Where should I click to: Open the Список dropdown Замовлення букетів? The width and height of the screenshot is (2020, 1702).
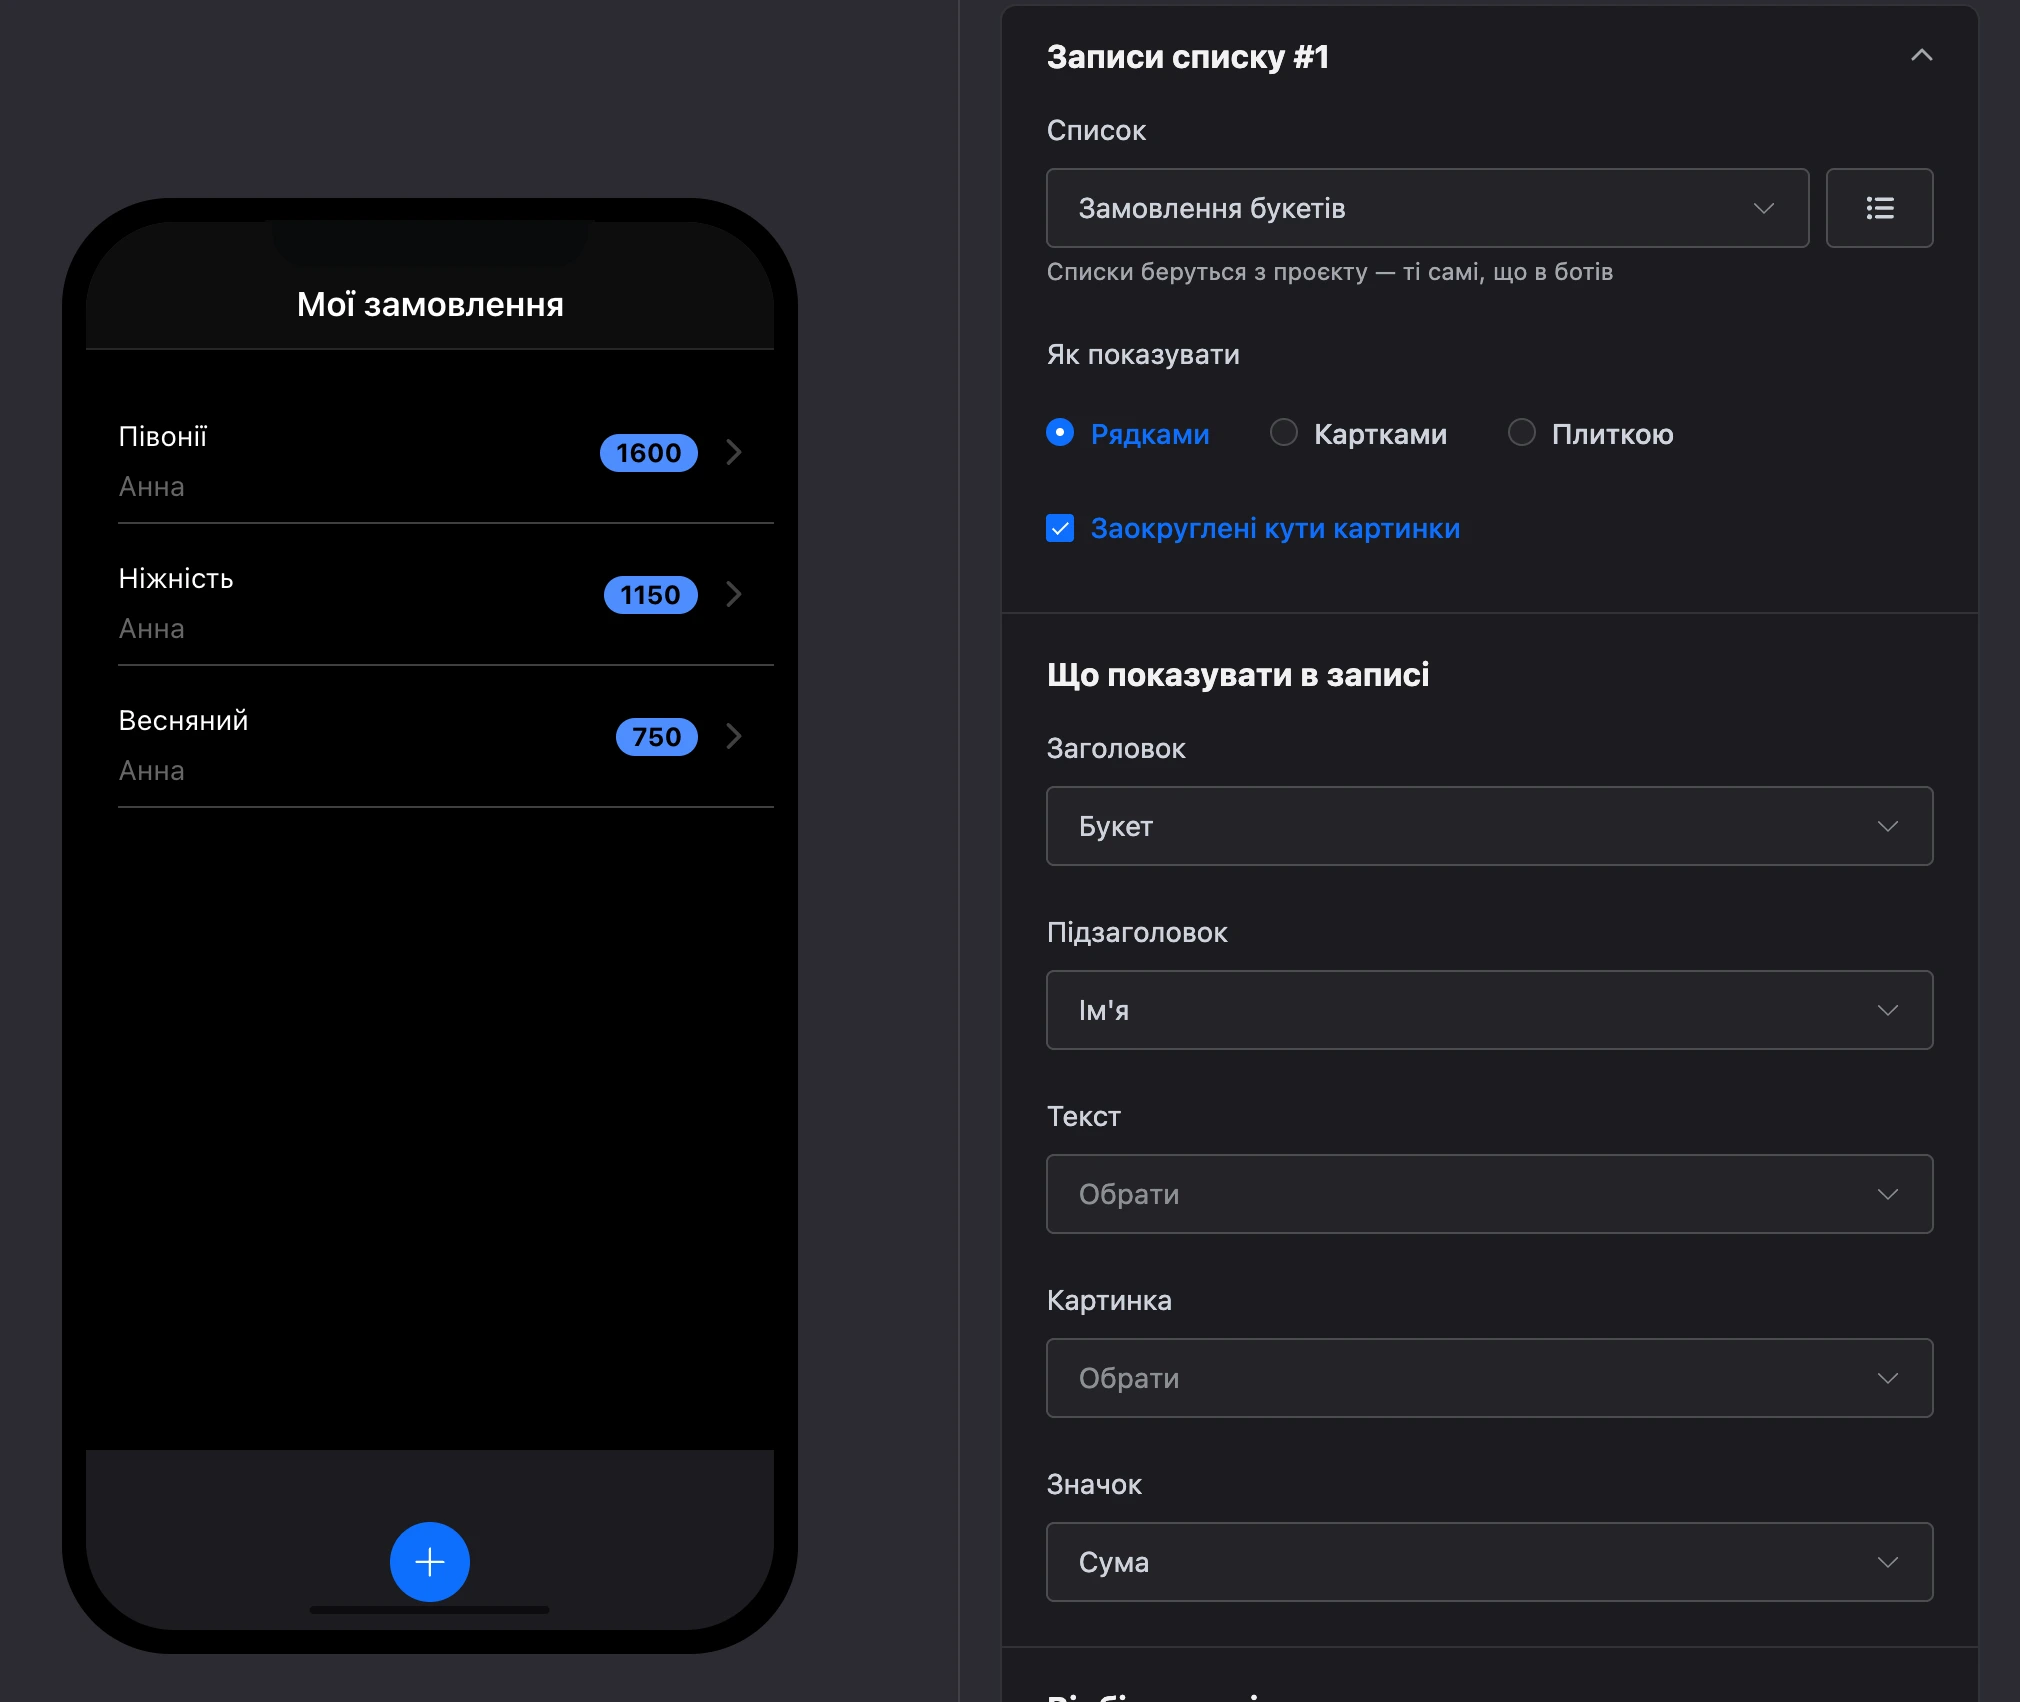point(1427,208)
